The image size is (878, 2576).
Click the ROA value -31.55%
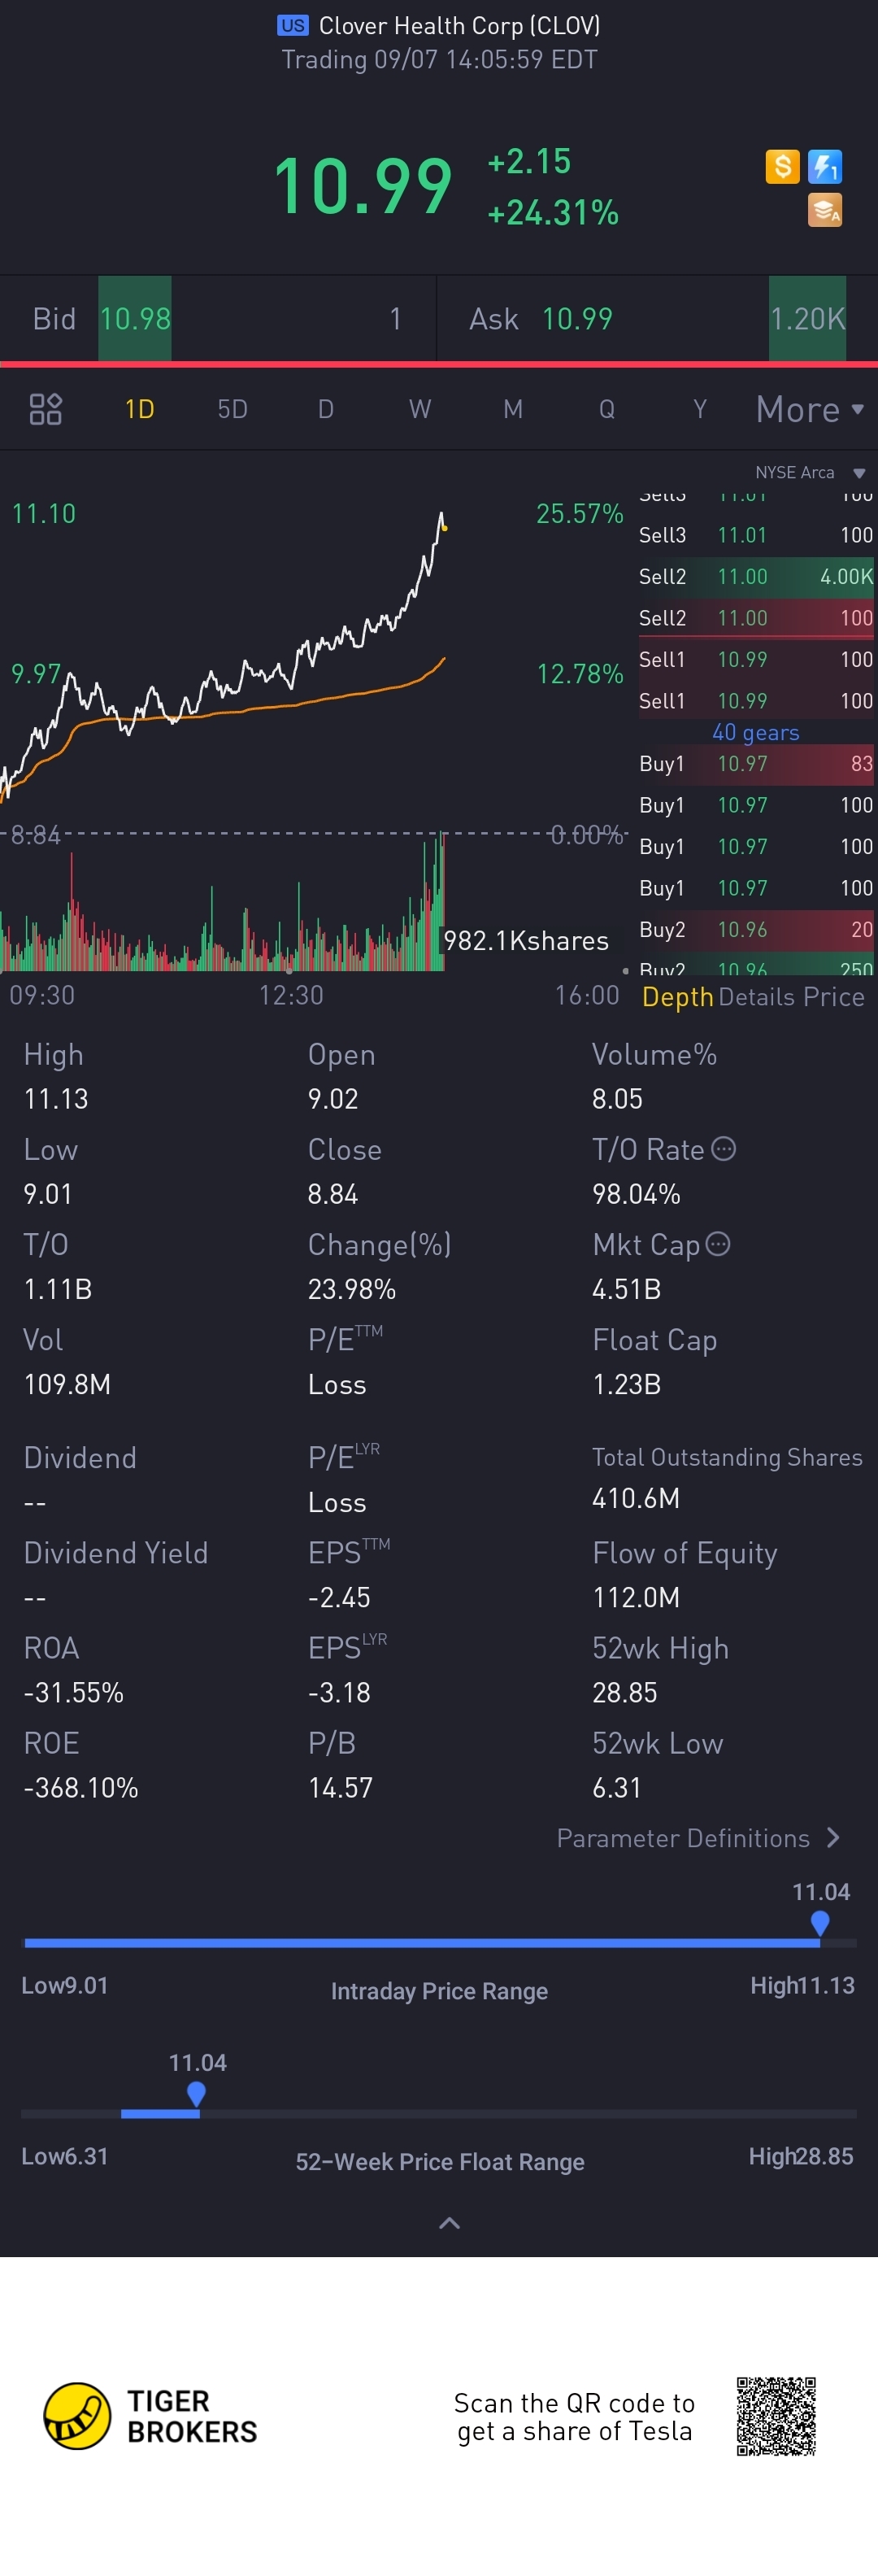[73, 1692]
